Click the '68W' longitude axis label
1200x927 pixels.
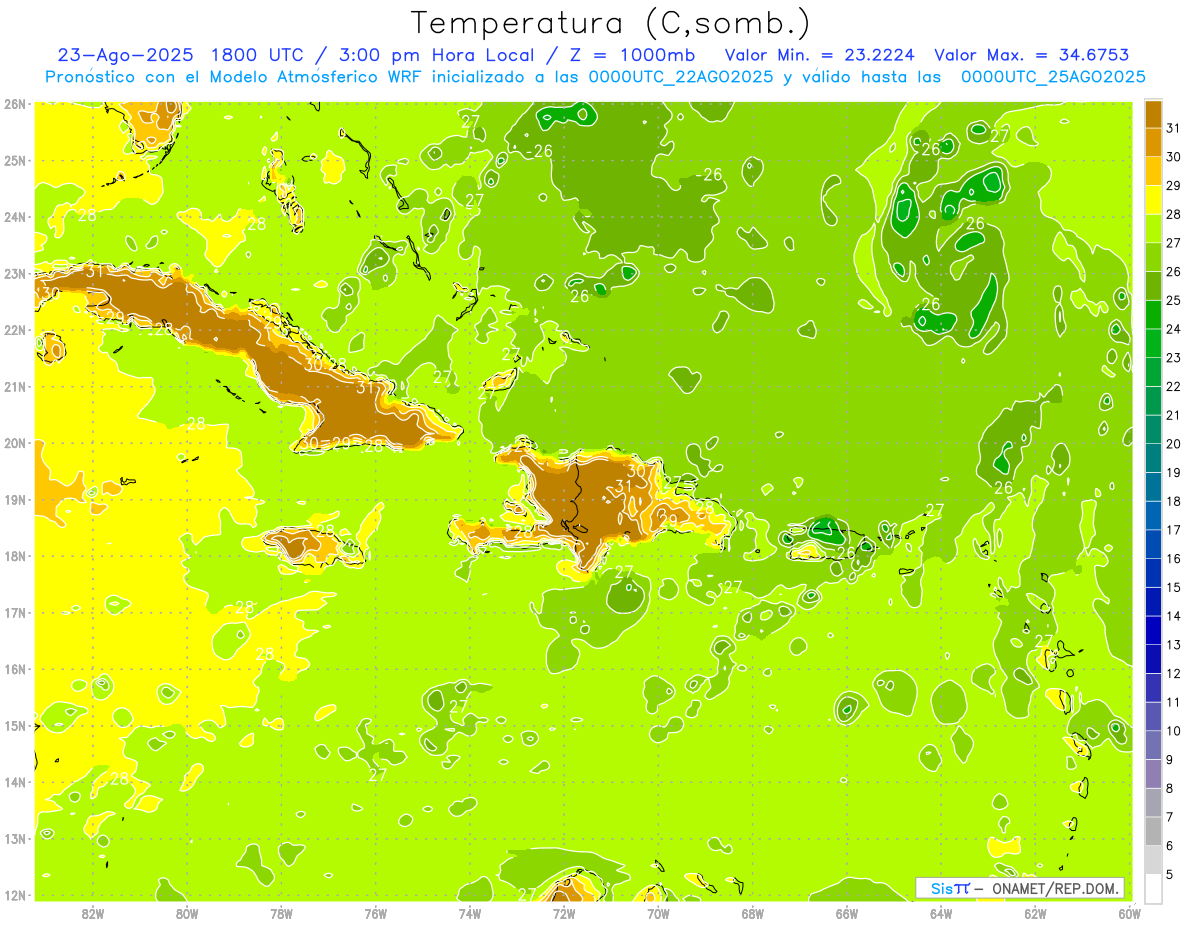pos(752,913)
